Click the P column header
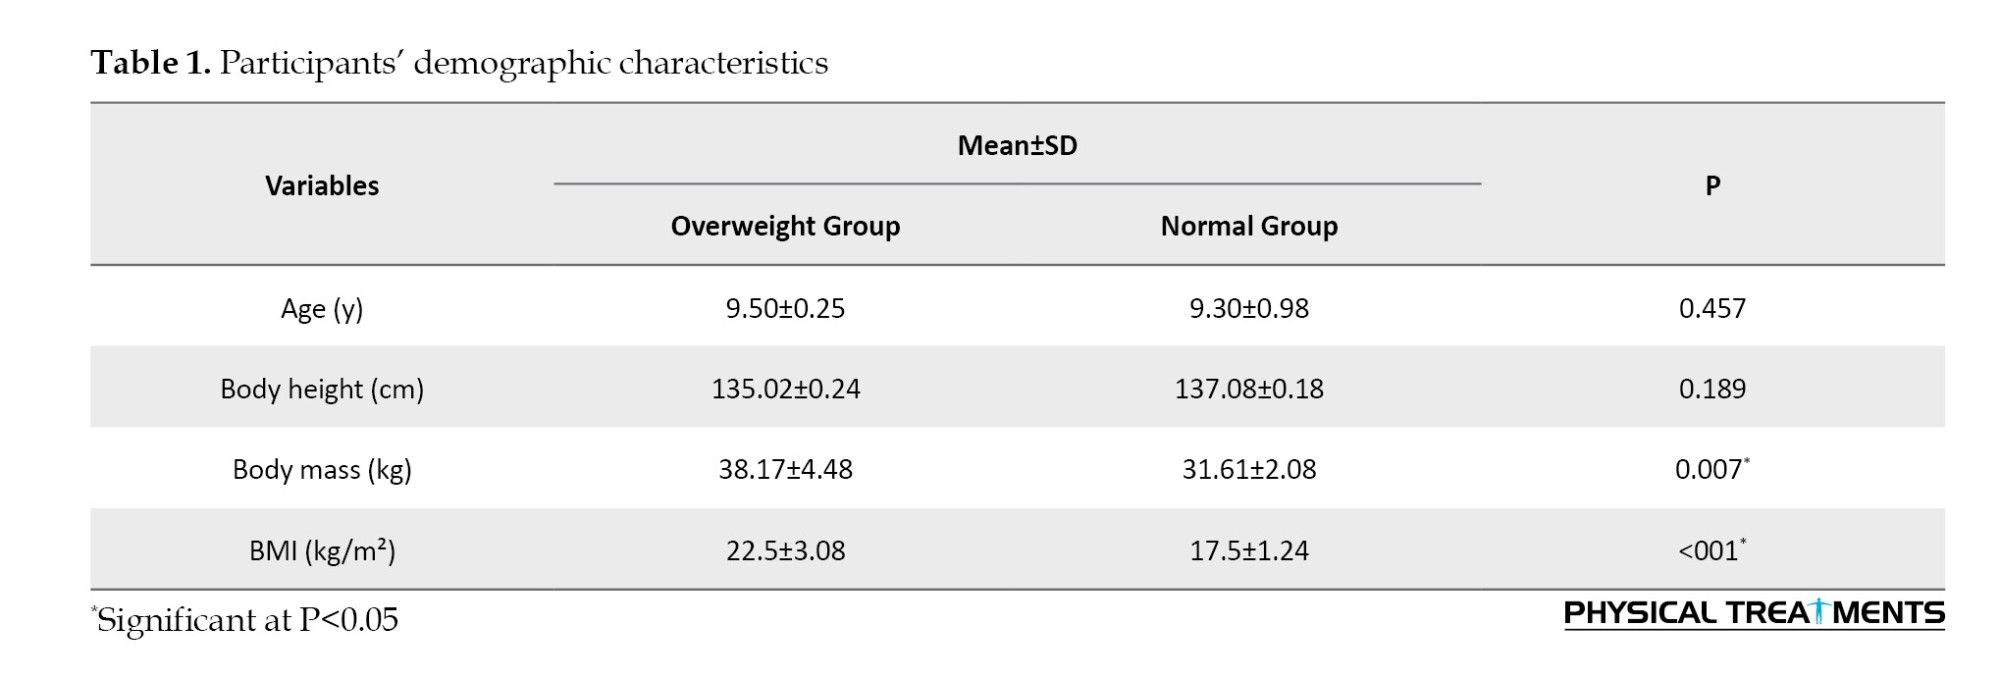This screenshot has width=2000, height=678. pos(1712,186)
